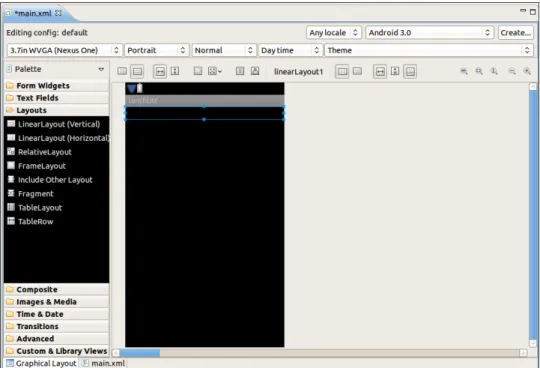
Task: Expand the Images & Media palette category
Action: tap(57, 302)
